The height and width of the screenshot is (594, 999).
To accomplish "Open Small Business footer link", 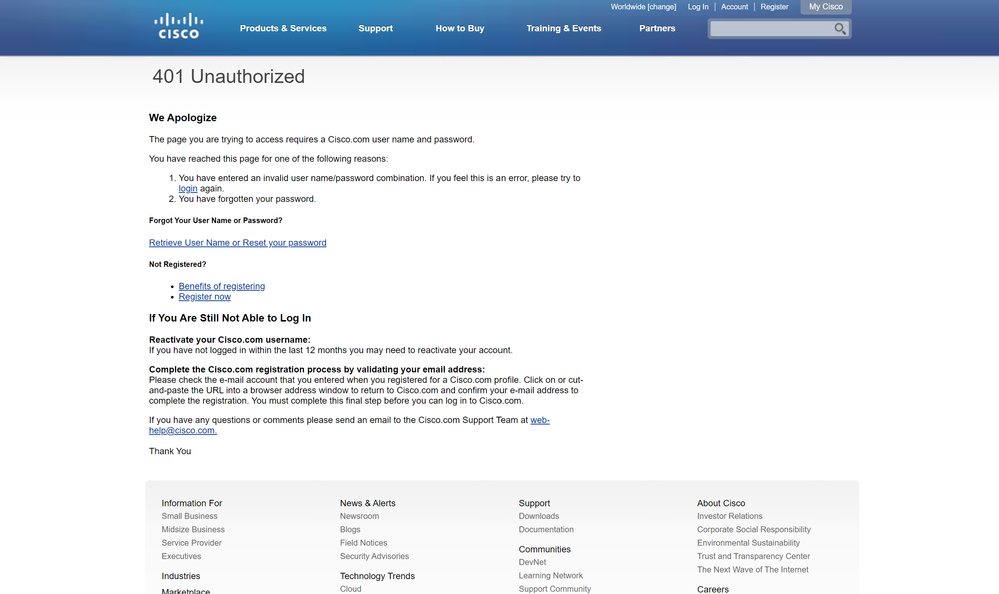I will pos(189,516).
